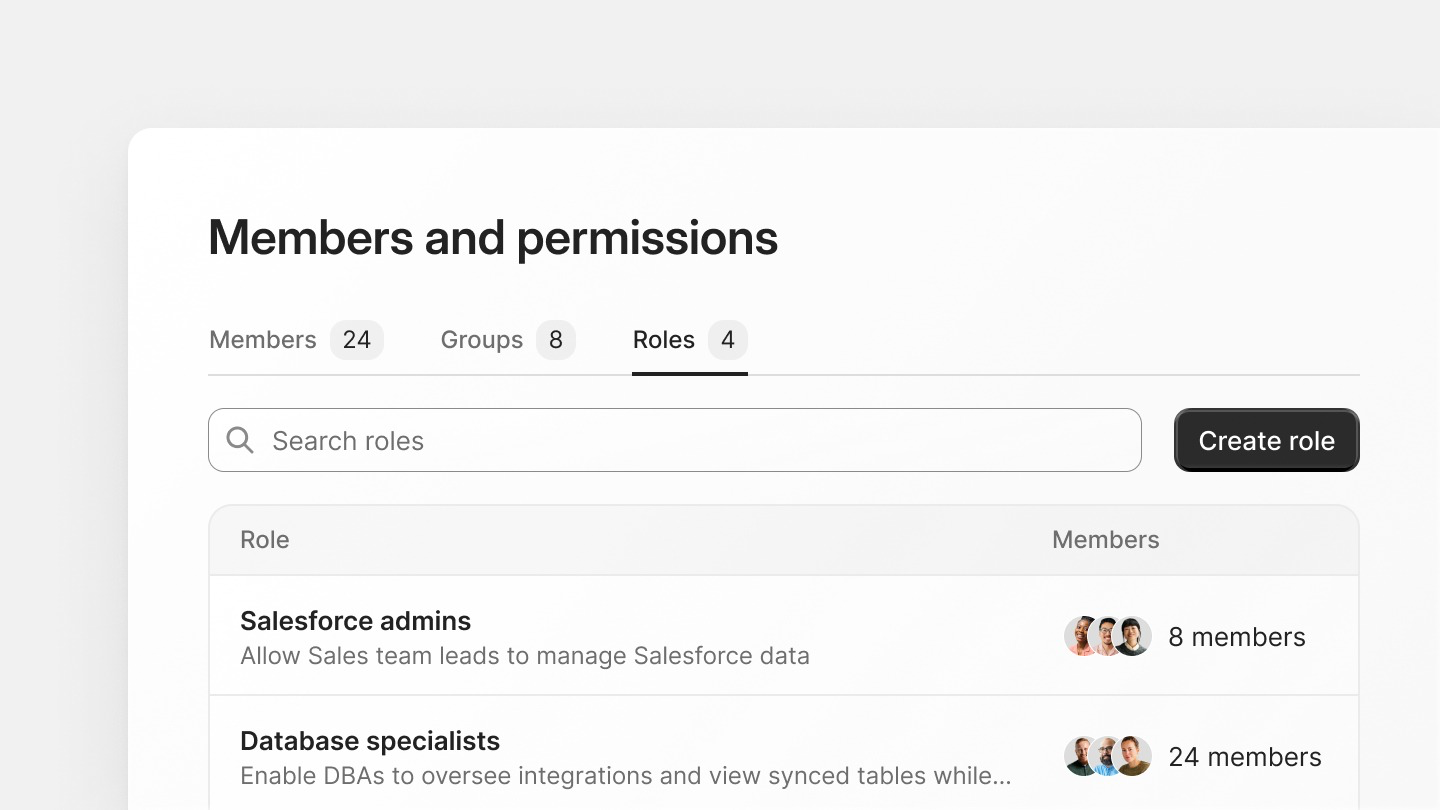Viewport: 1440px width, 810px height.
Task: Click the 8 members count
Action: 1237,637
